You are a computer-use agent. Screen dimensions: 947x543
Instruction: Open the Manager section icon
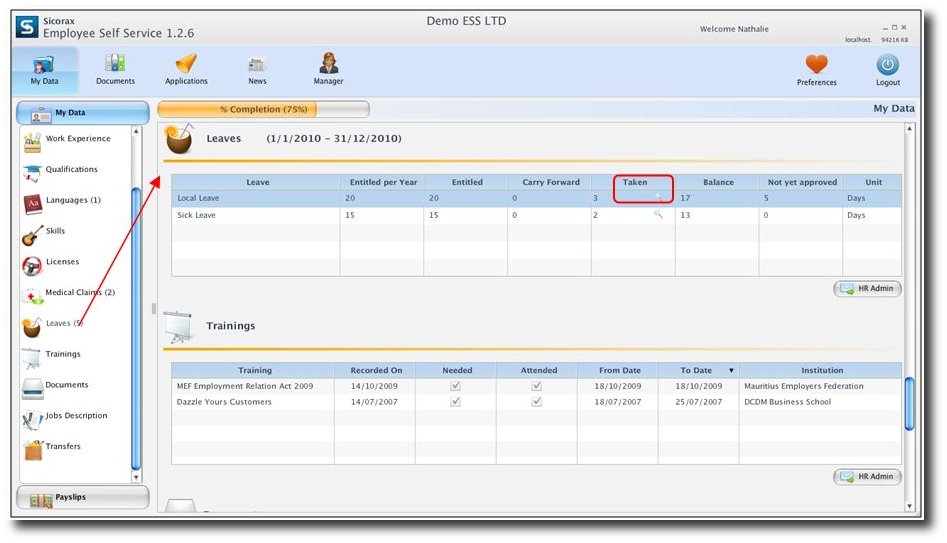328,65
